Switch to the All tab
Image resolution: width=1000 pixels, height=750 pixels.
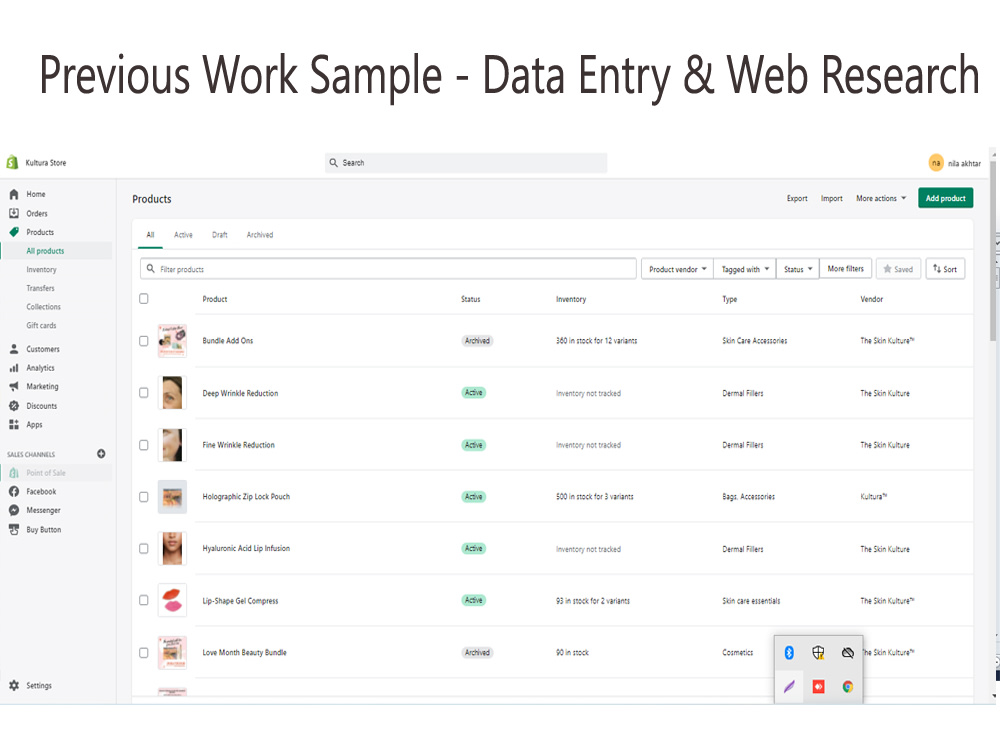click(151, 235)
